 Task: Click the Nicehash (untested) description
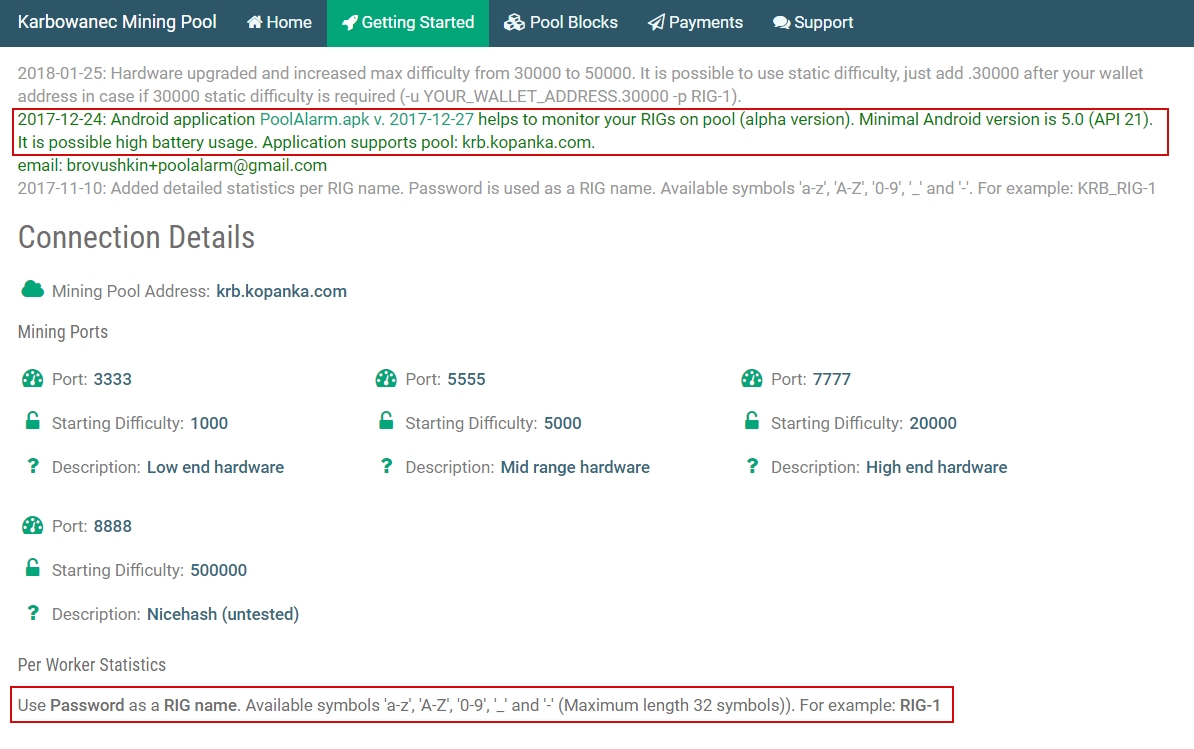point(223,614)
